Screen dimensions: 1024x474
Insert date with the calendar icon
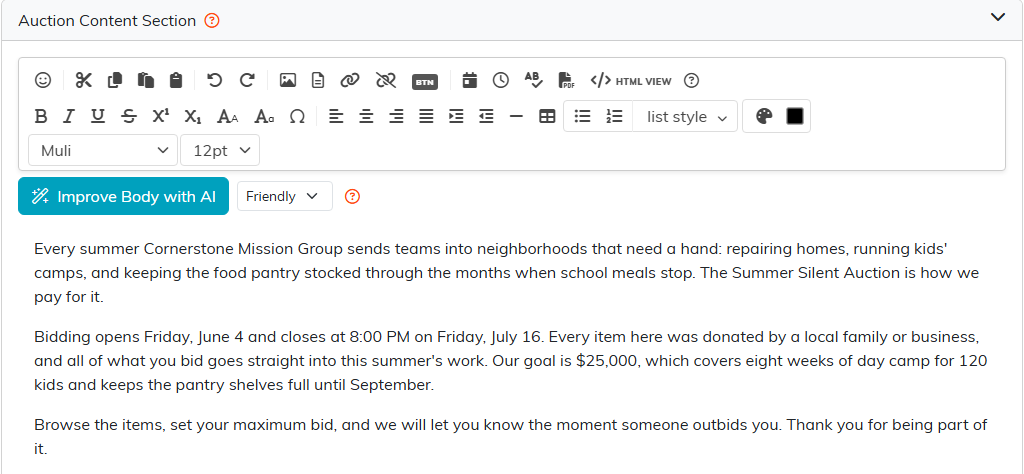[x=470, y=80]
